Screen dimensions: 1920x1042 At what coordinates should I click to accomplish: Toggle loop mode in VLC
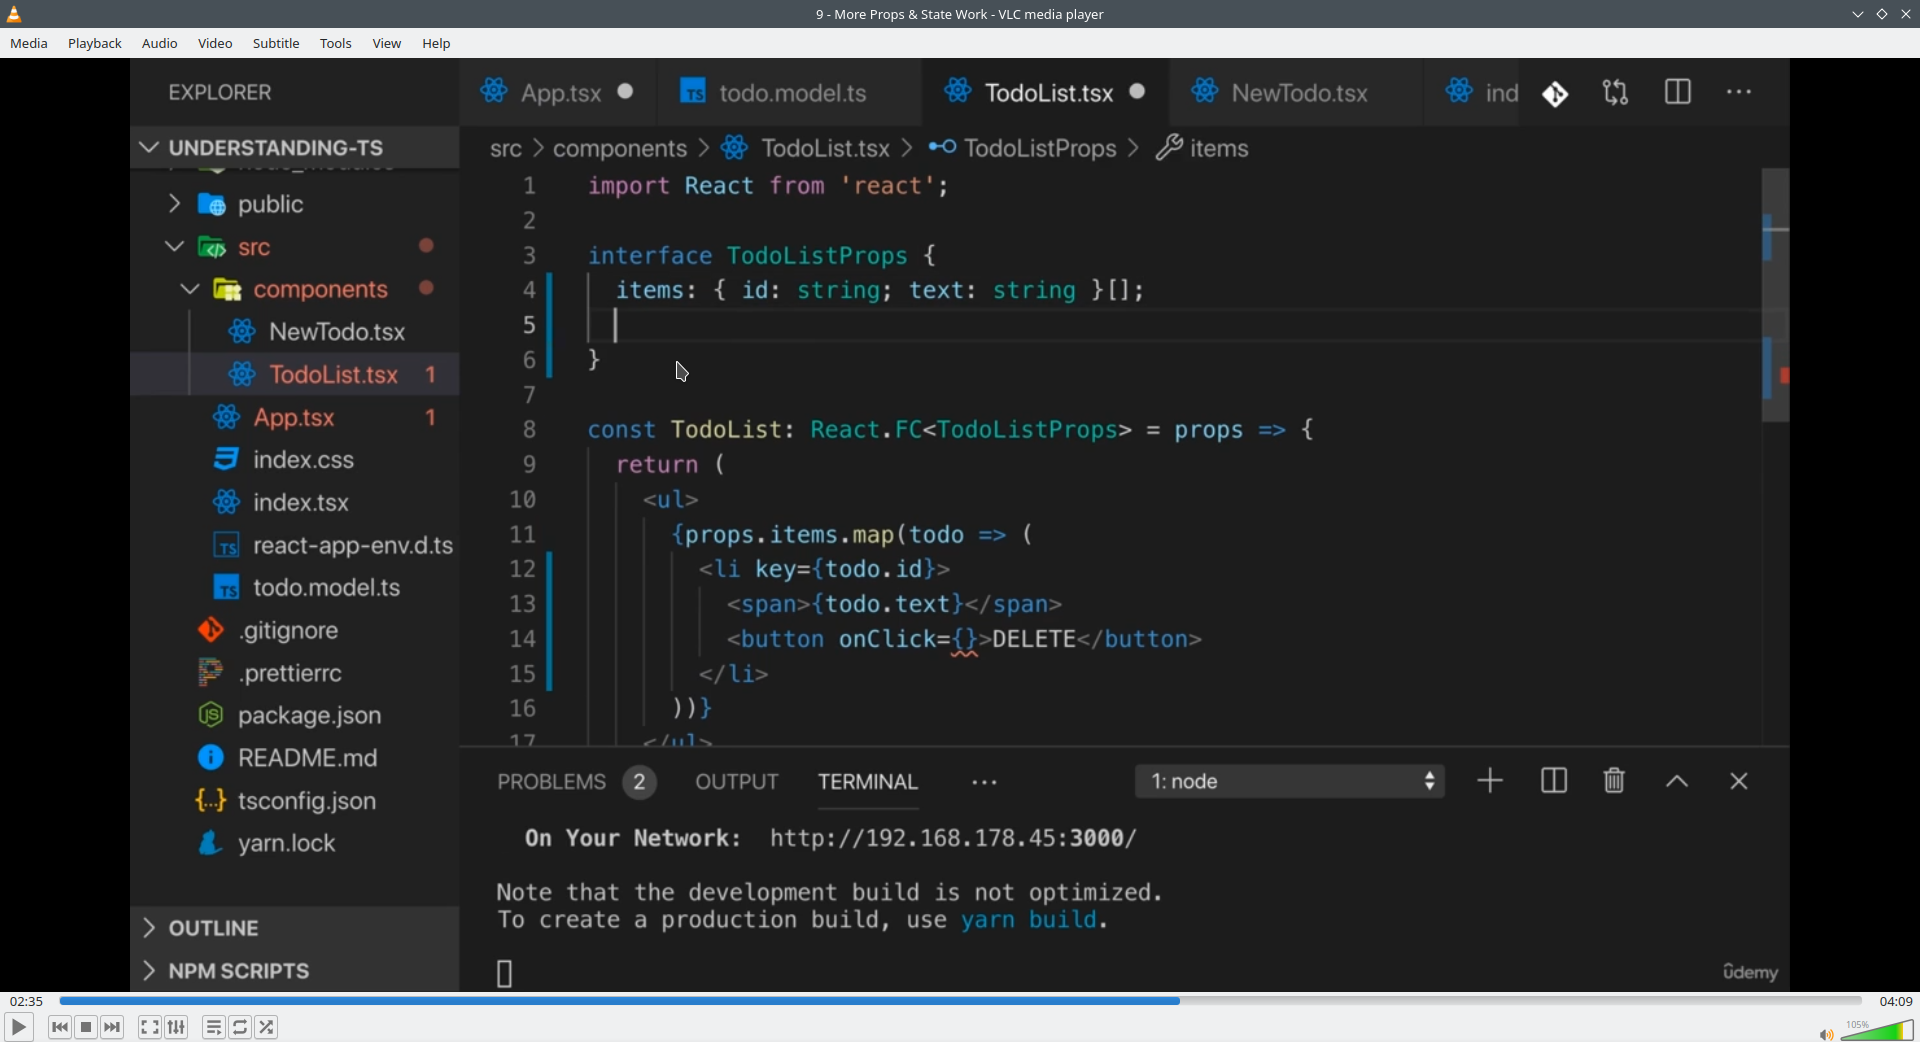pos(240,1027)
